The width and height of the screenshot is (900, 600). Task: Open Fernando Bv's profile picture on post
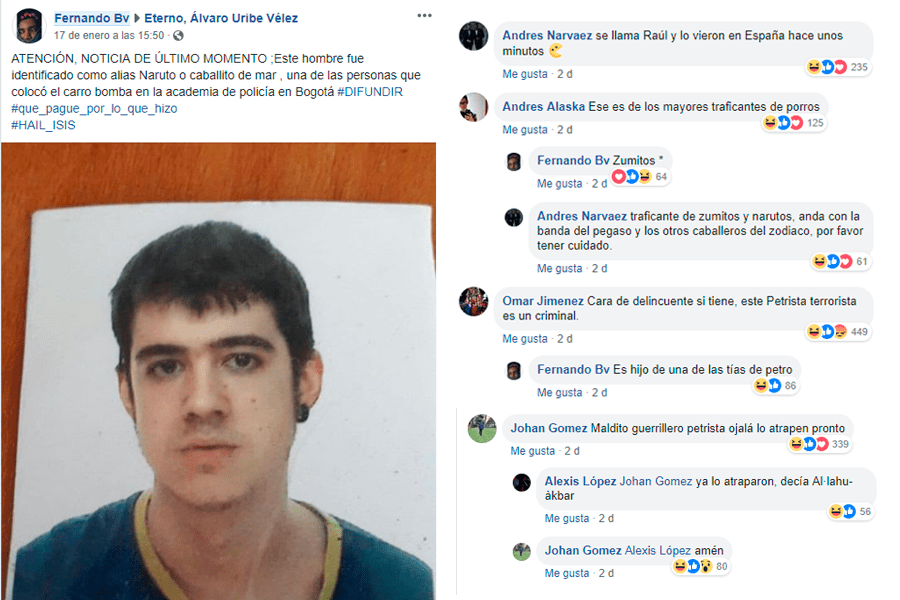[29, 26]
